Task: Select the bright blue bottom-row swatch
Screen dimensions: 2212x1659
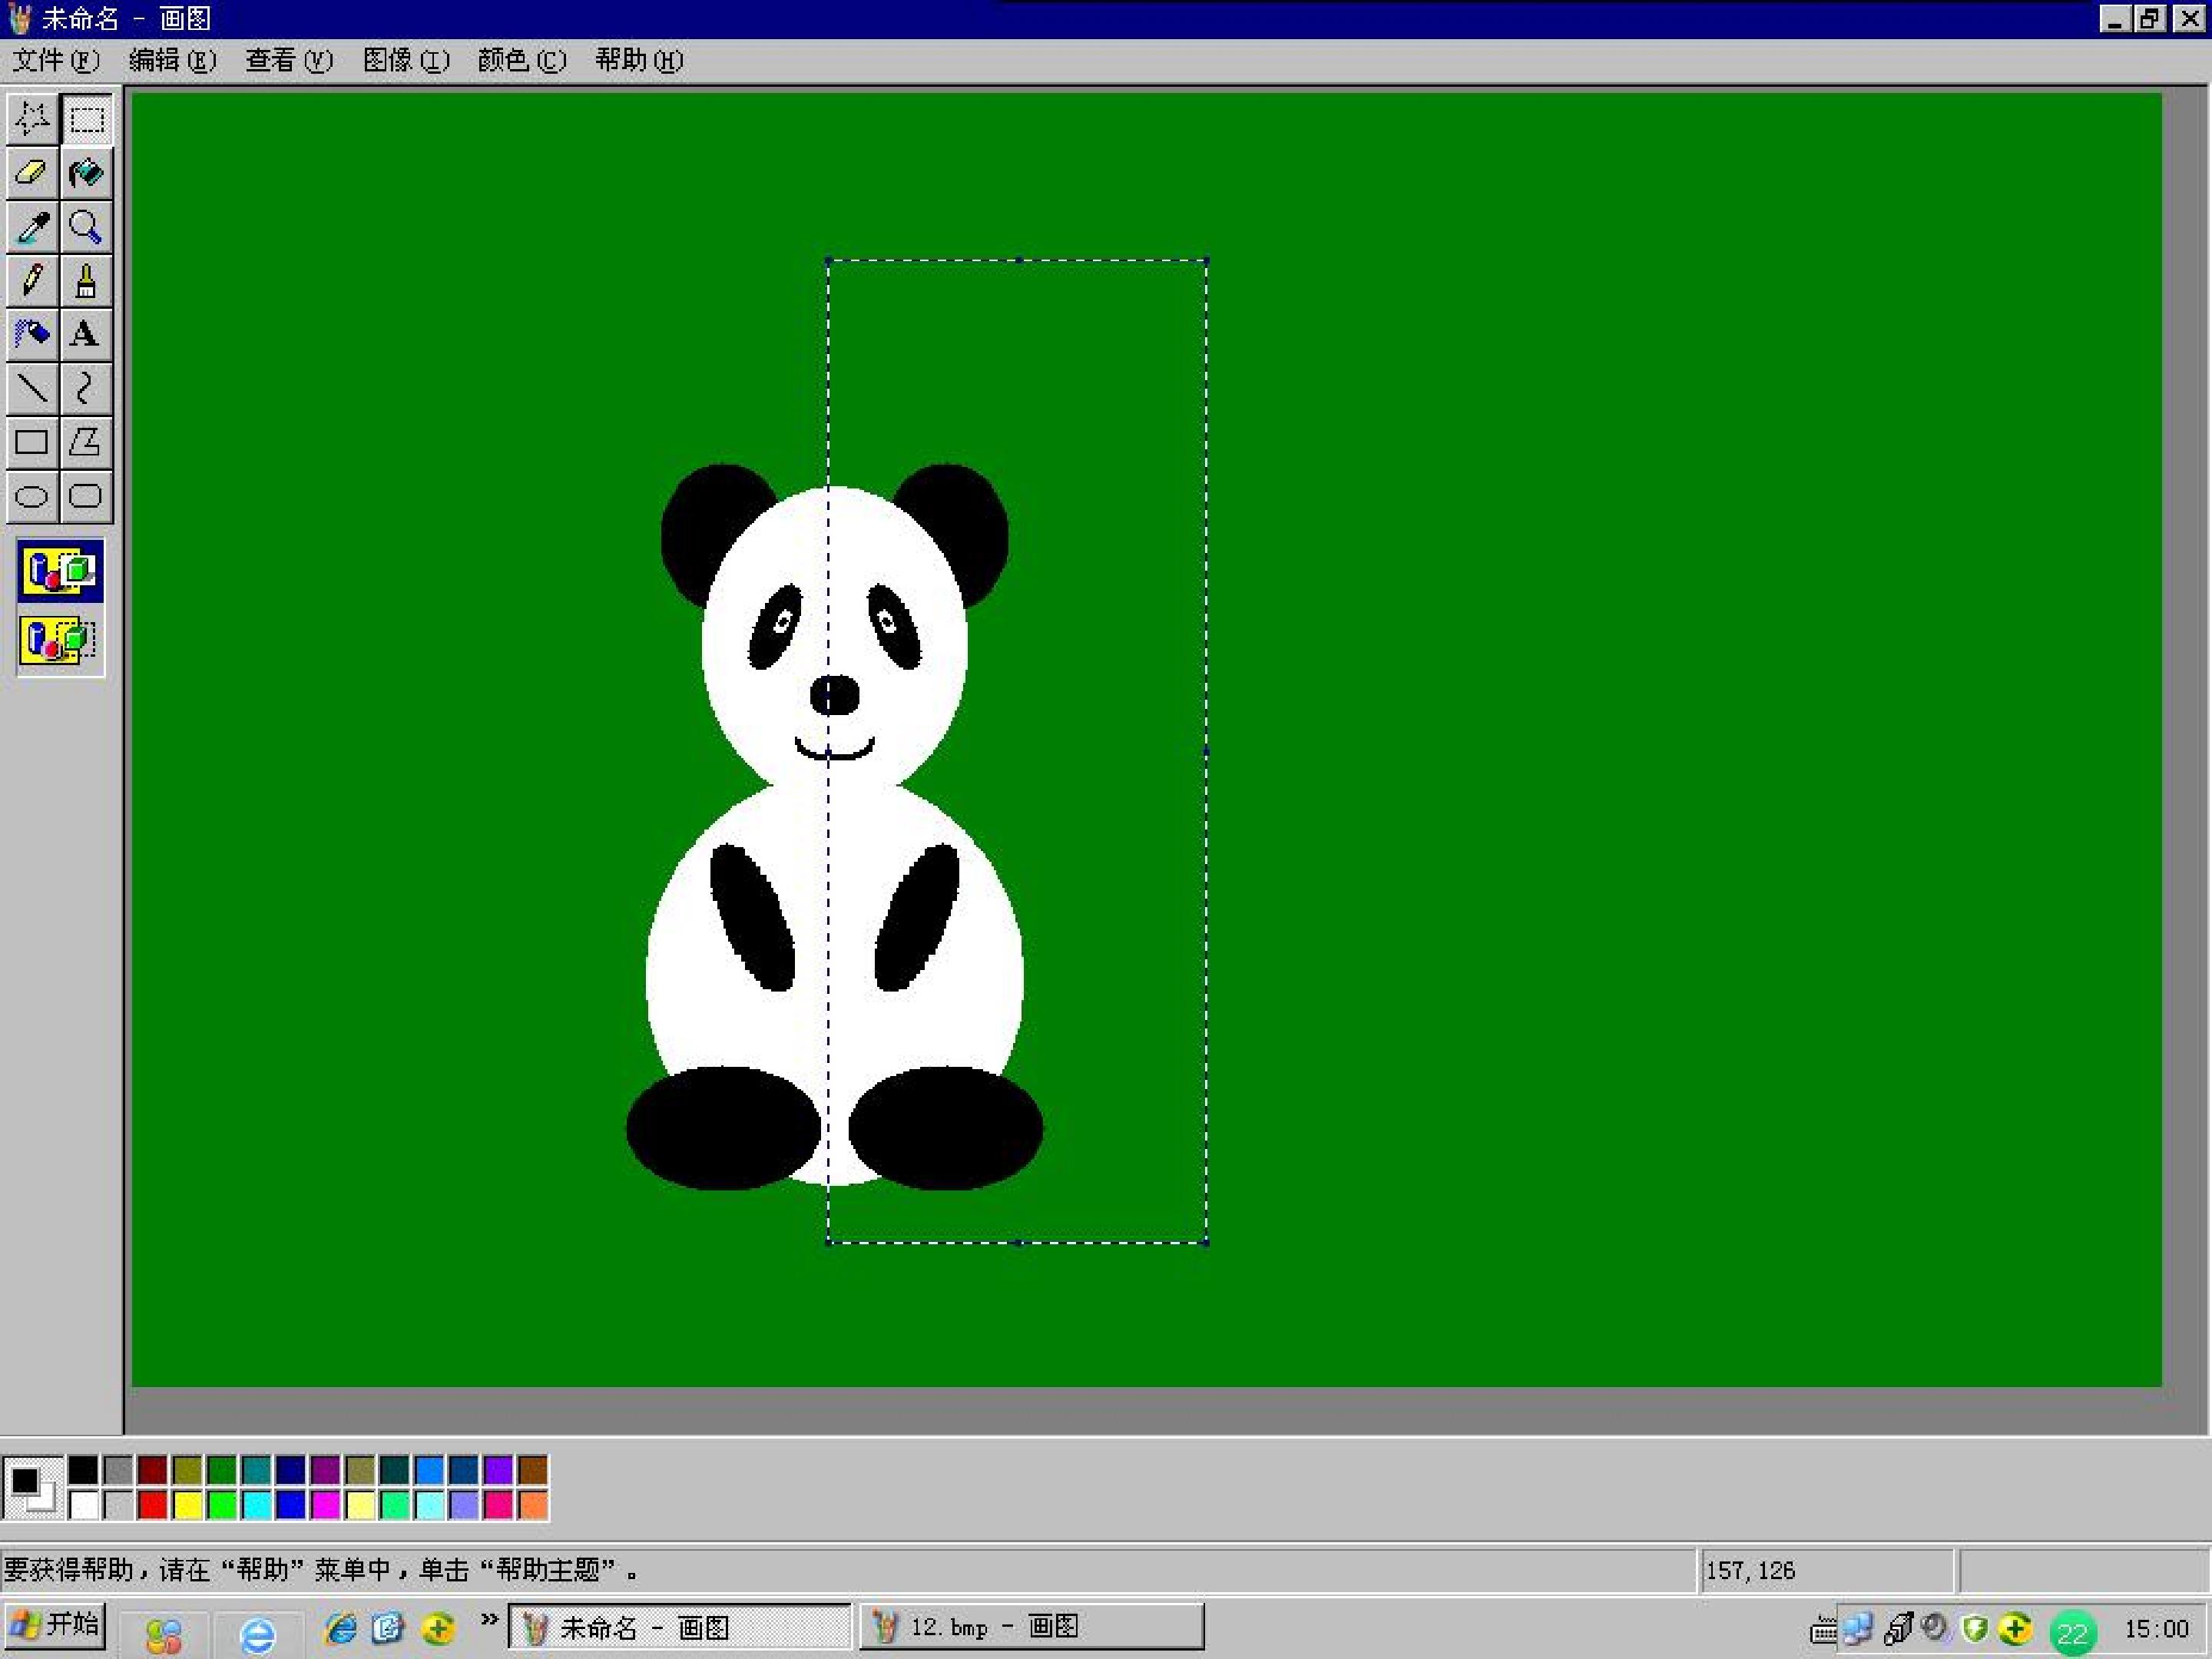Action: coord(291,1504)
